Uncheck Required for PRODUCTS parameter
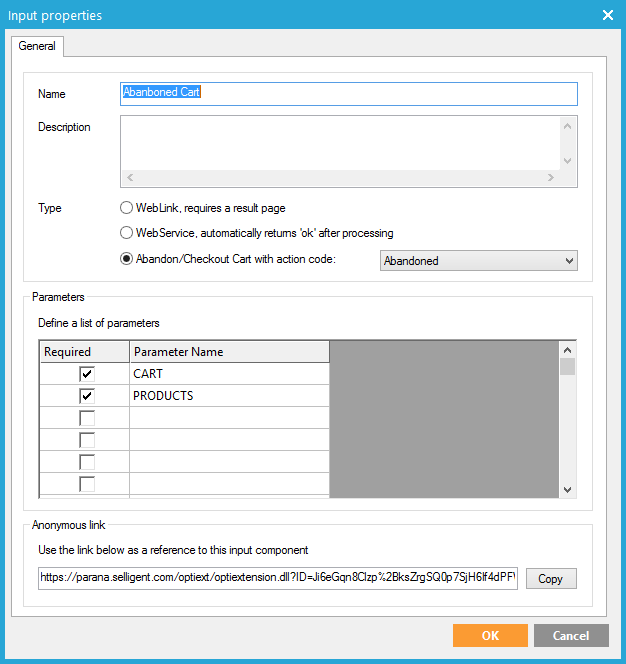Image resolution: width=626 pixels, height=664 pixels. point(88,396)
